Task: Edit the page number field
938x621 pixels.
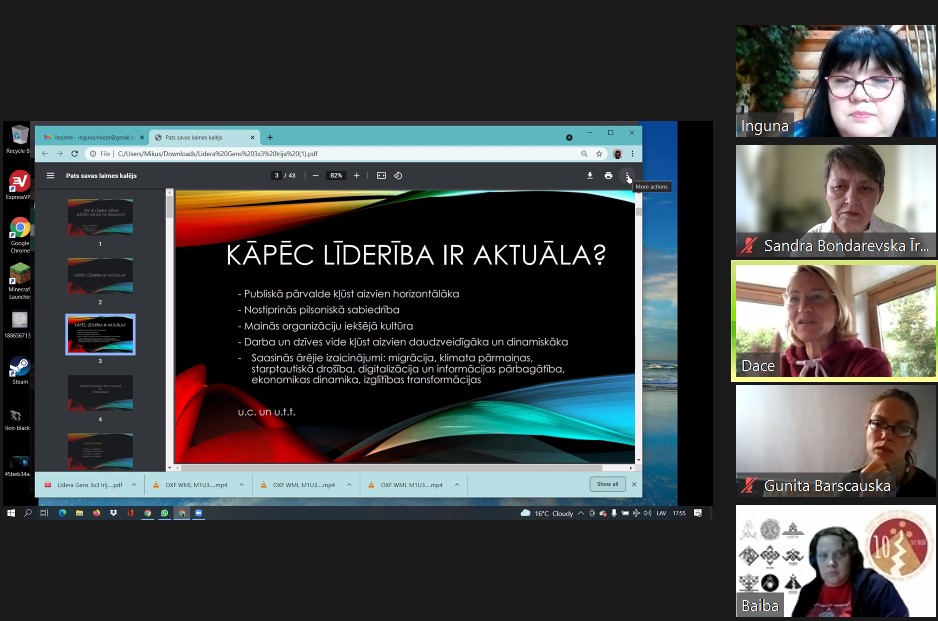Action: tap(276, 175)
